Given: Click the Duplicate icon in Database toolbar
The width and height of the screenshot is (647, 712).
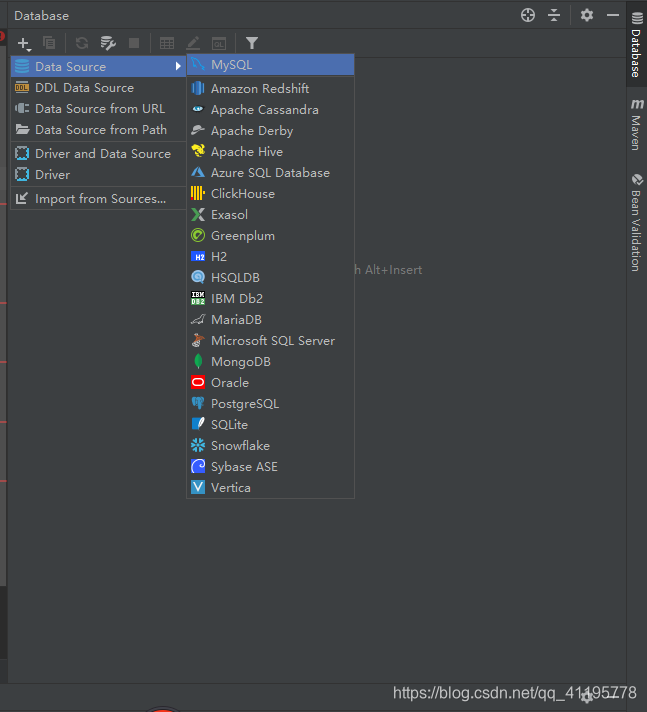Looking at the screenshot, I should click(49, 43).
